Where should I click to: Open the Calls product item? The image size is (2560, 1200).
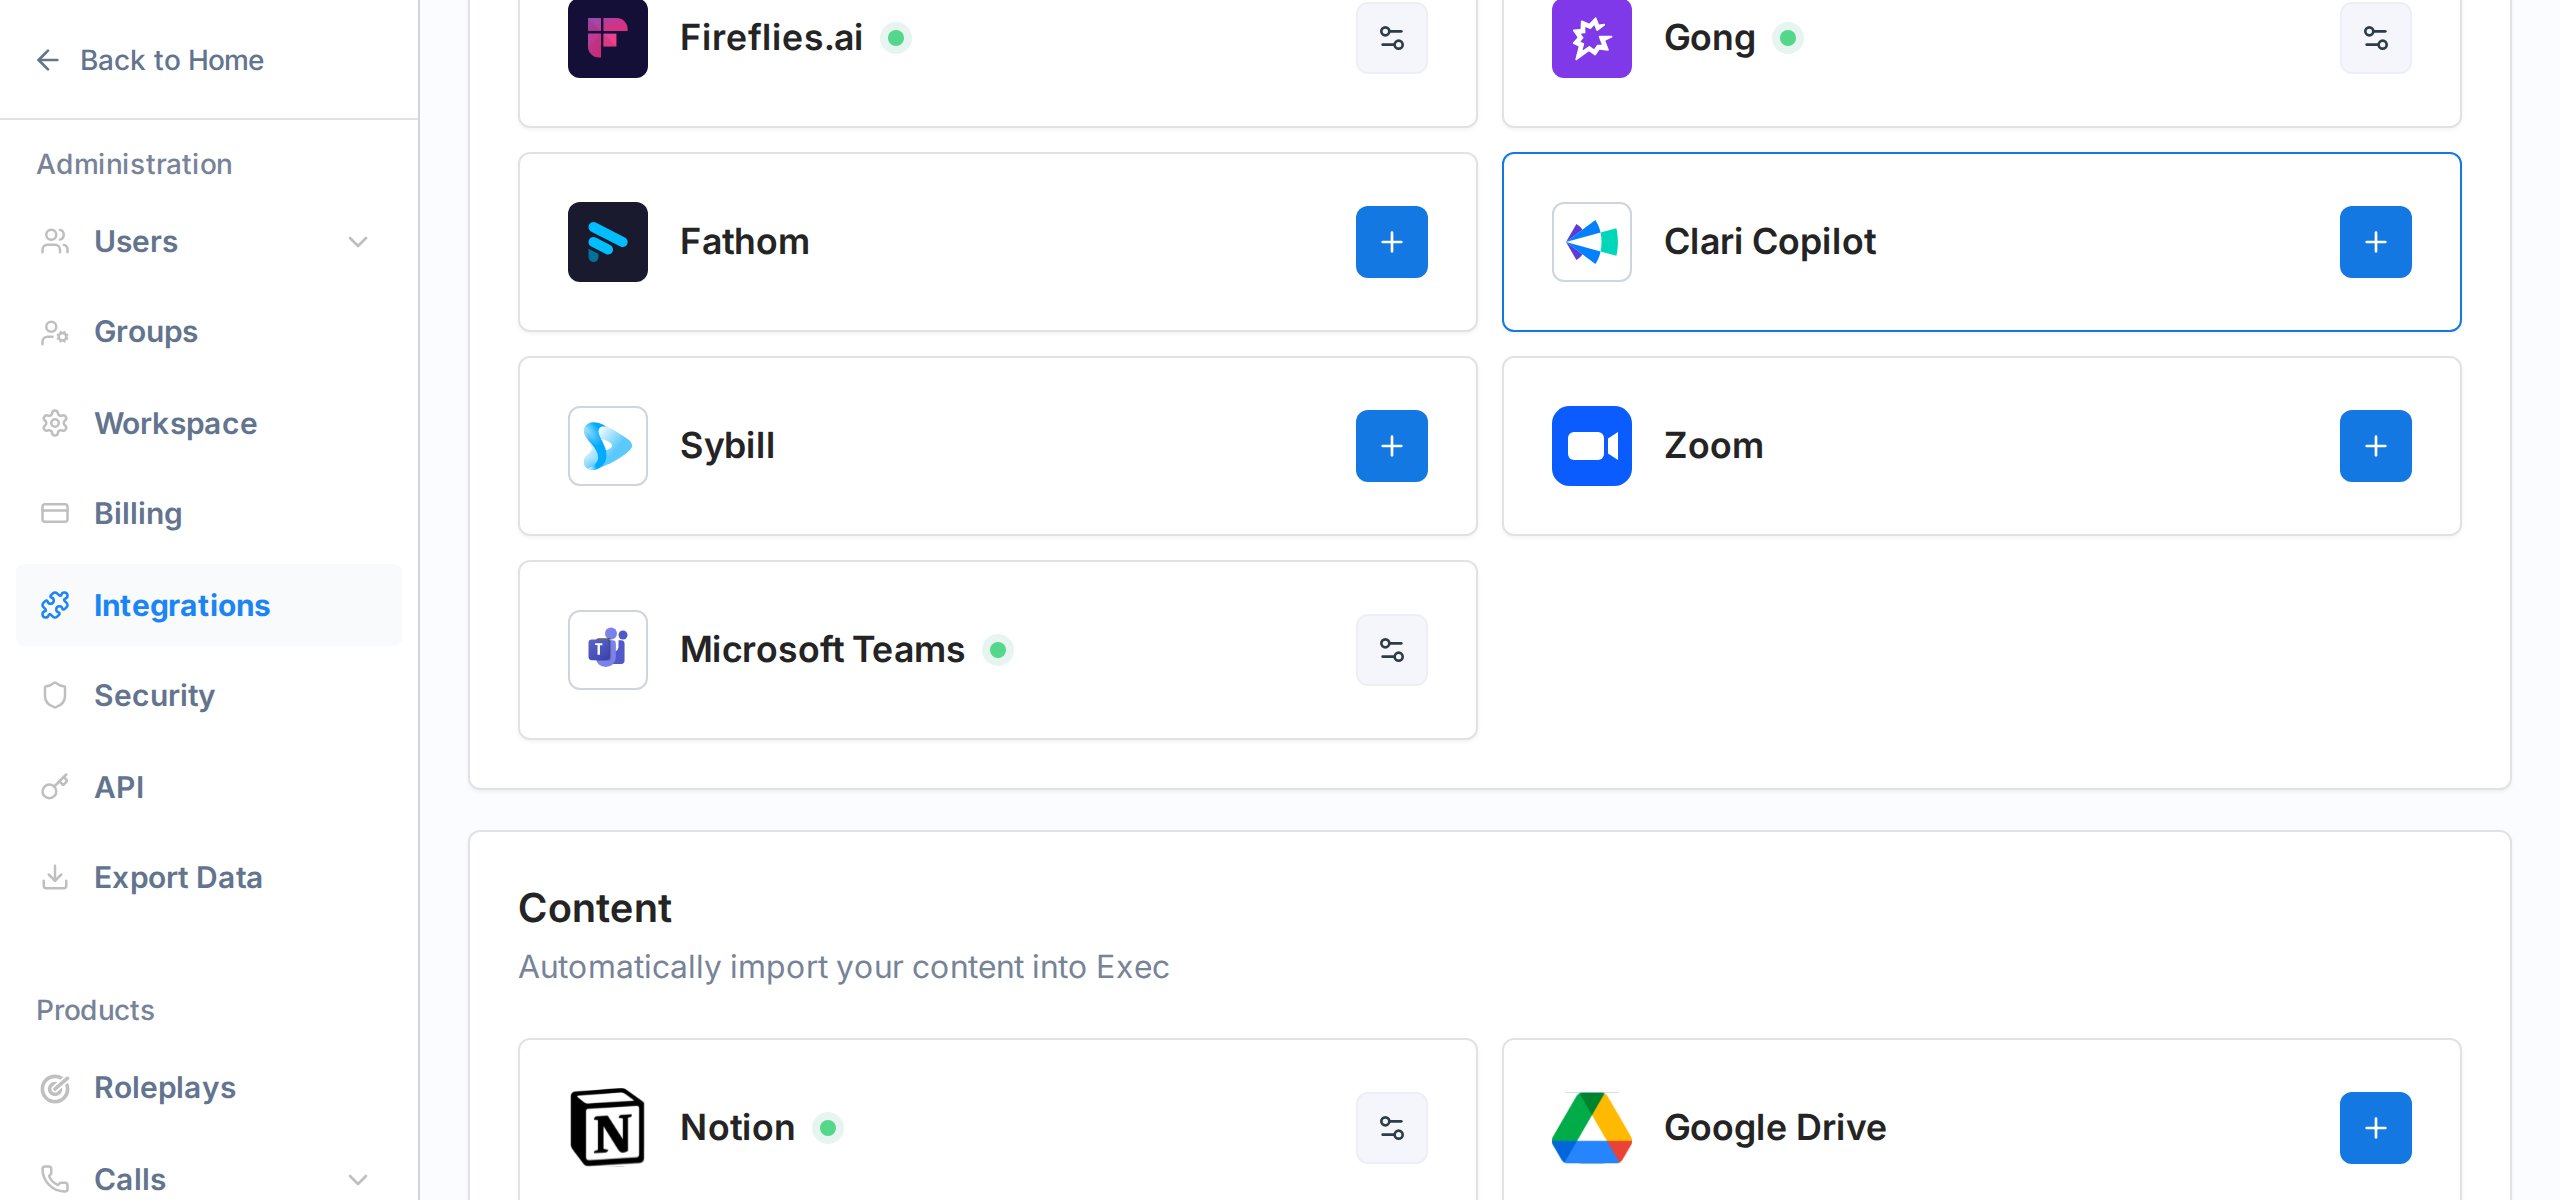pos(208,1179)
